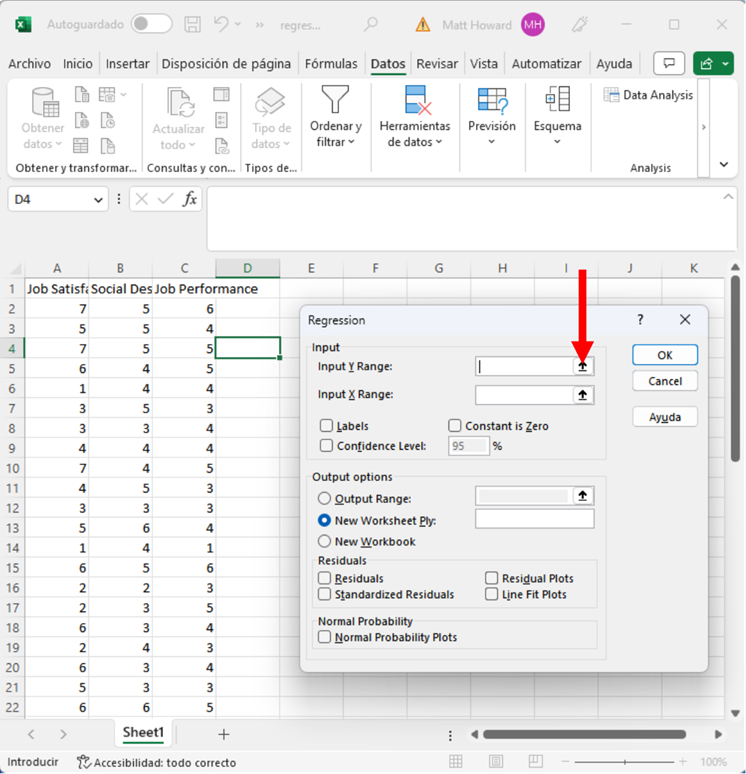
Task: Click the Input Y Range collapse selector icon
Action: point(583,367)
